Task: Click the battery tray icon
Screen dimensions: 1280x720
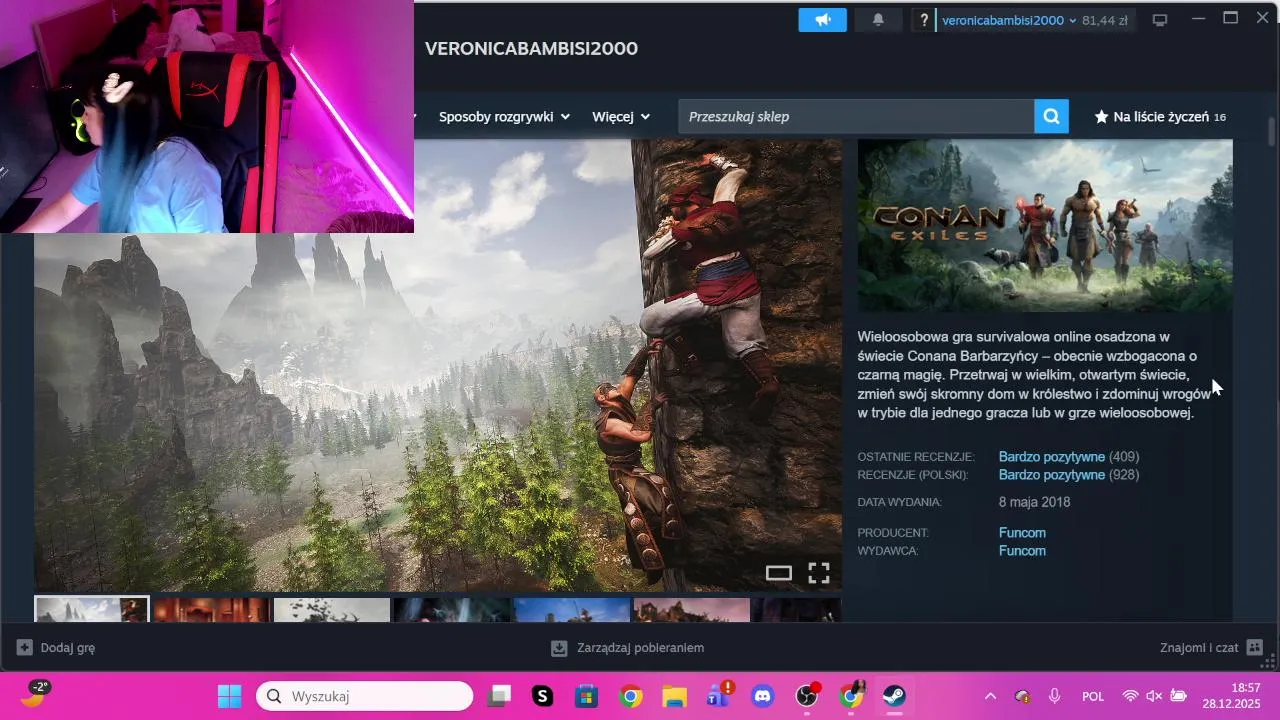Action: point(1178,696)
